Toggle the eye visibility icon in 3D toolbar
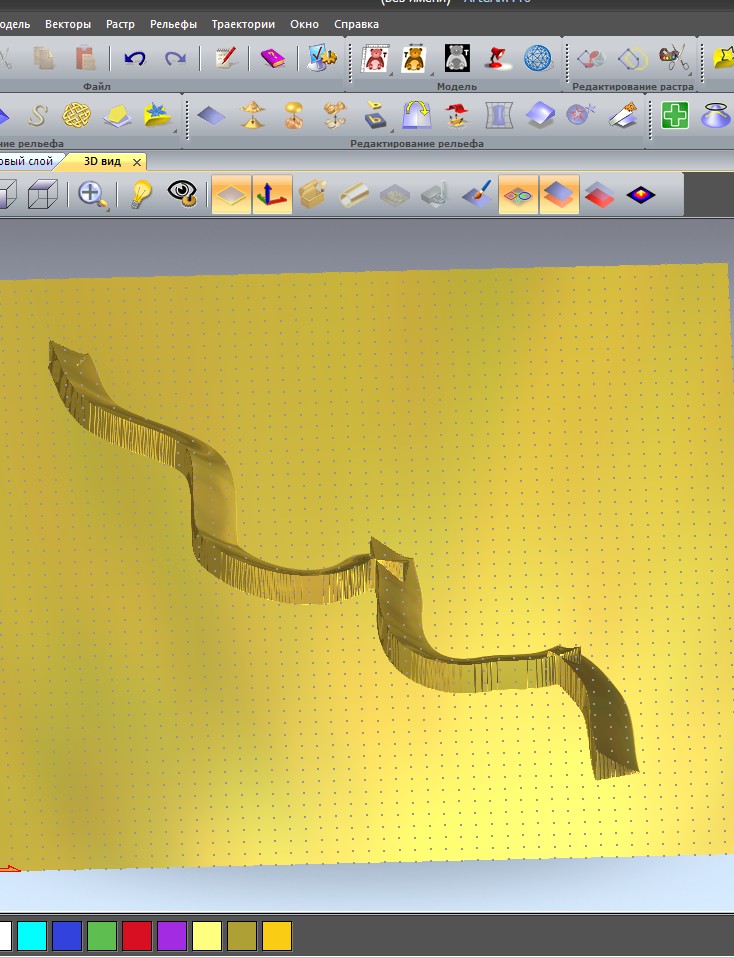The image size is (734, 958). [x=182, y=193]
